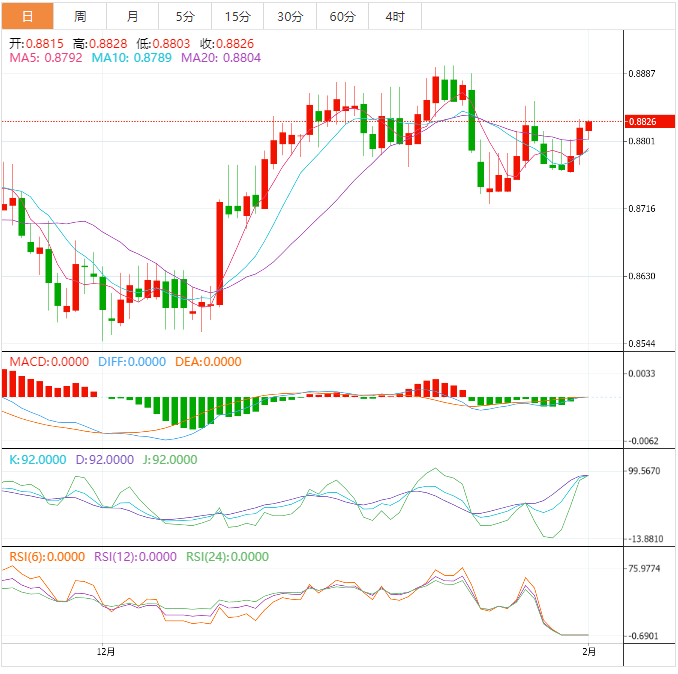The width and height of the screenshot is (678, 674).
Task: Select the 60分 interval tab
Action: (x=342, y=16)
